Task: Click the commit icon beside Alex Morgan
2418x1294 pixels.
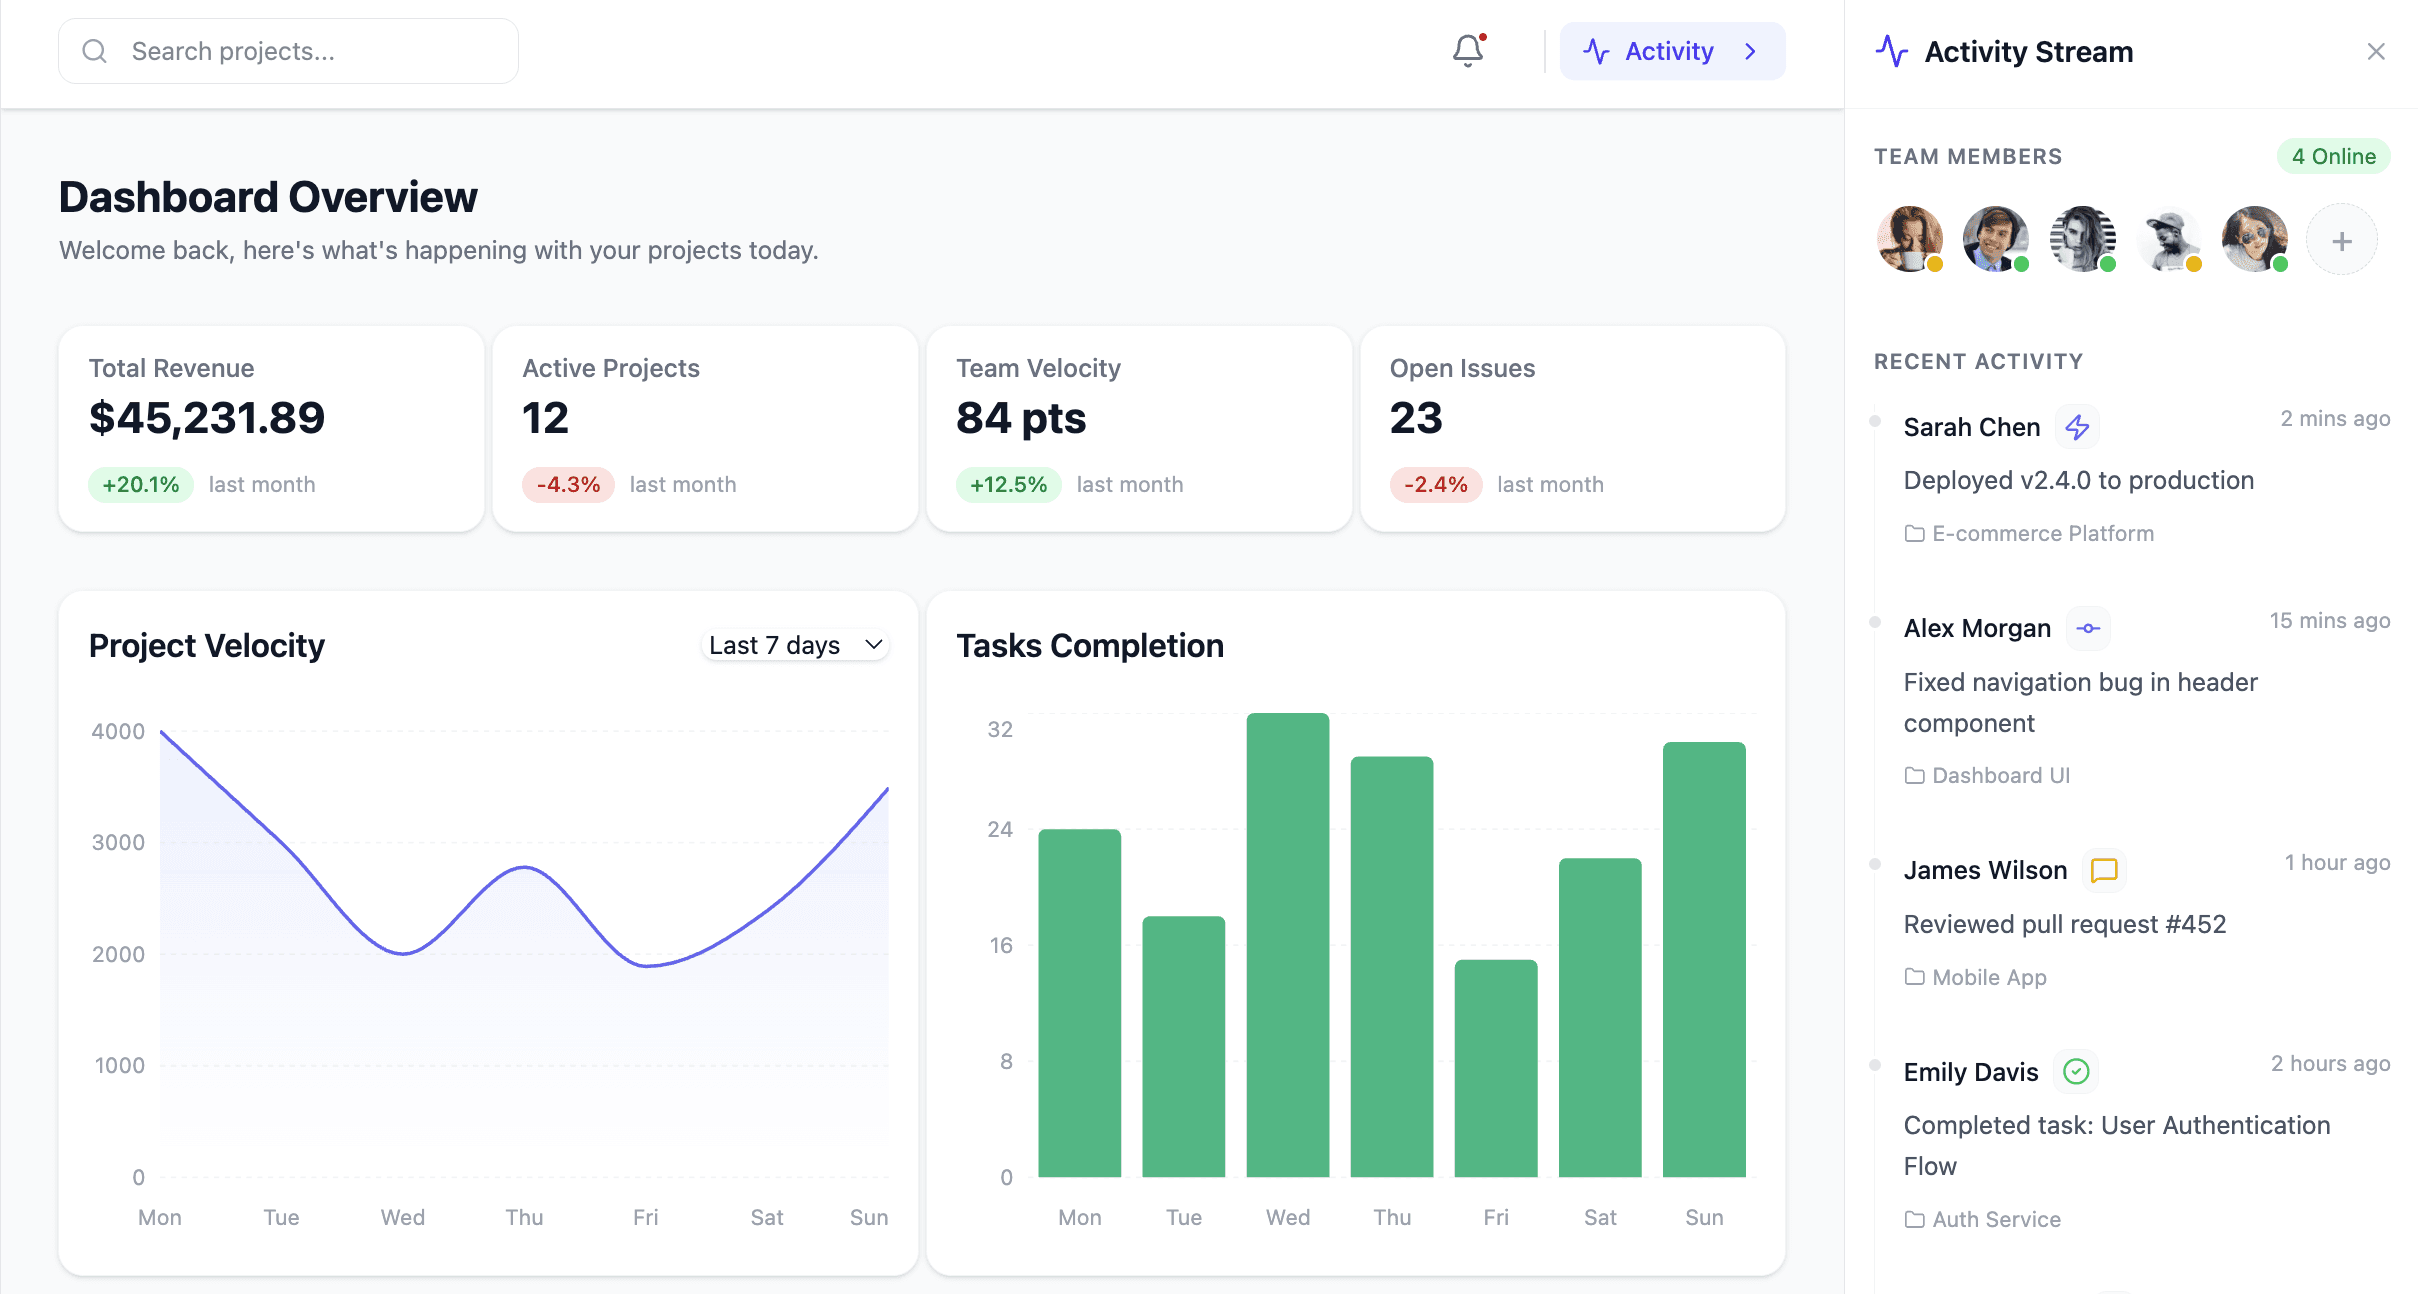Action: coord(2088,628)
